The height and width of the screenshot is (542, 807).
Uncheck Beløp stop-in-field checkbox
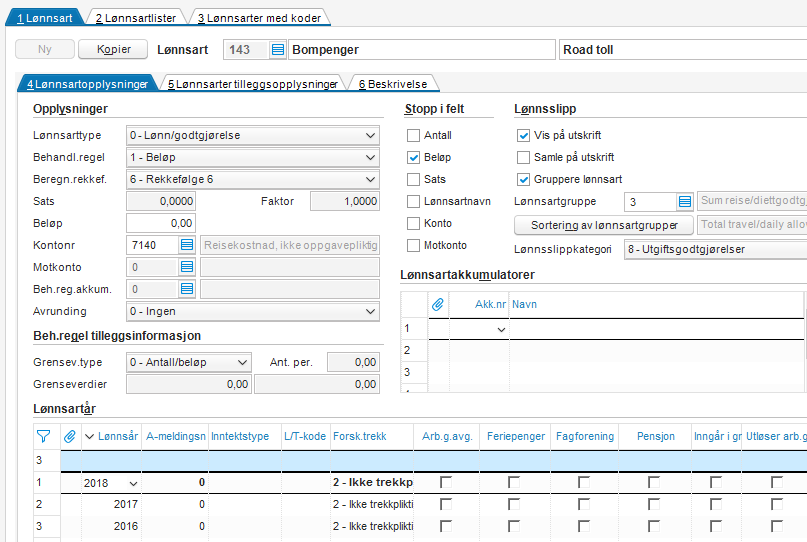pyautogui.click(x=413, y=158)
